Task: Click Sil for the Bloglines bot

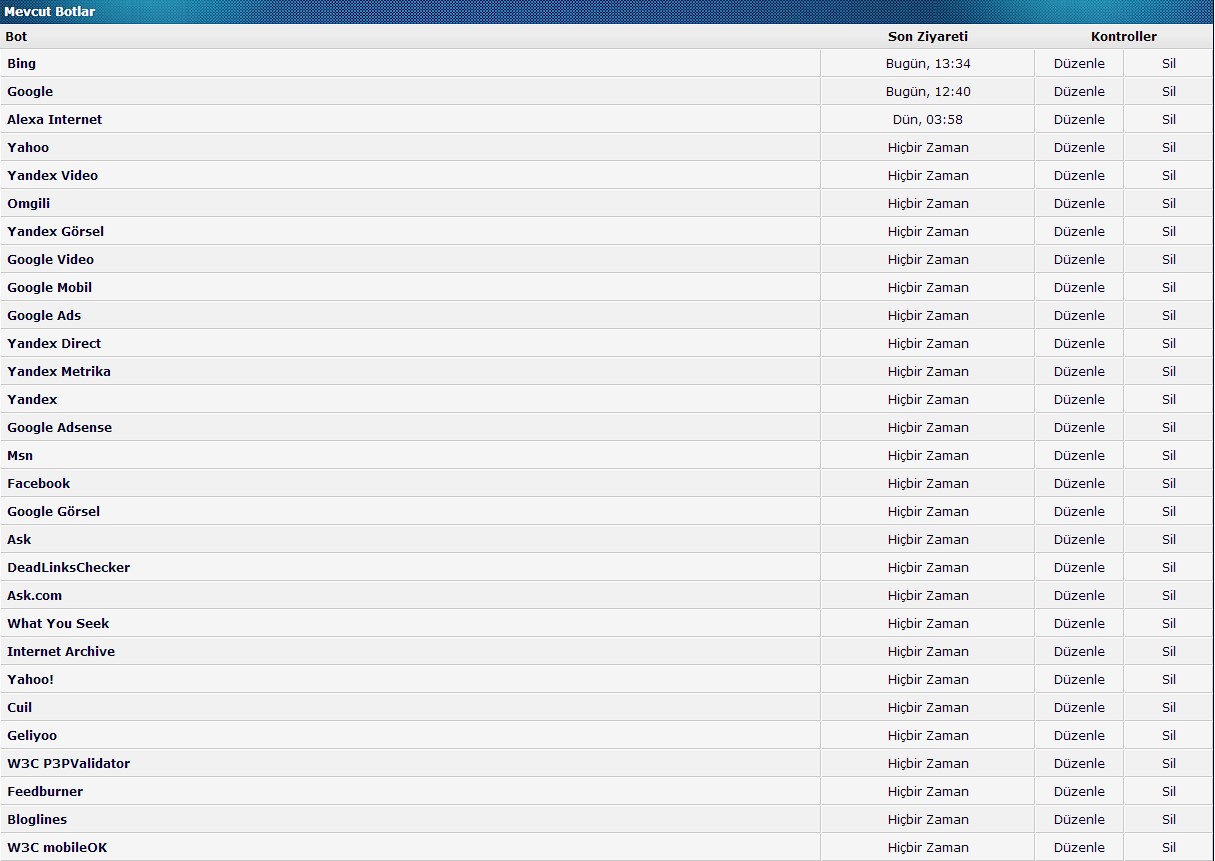Action: coord(1168,819)
